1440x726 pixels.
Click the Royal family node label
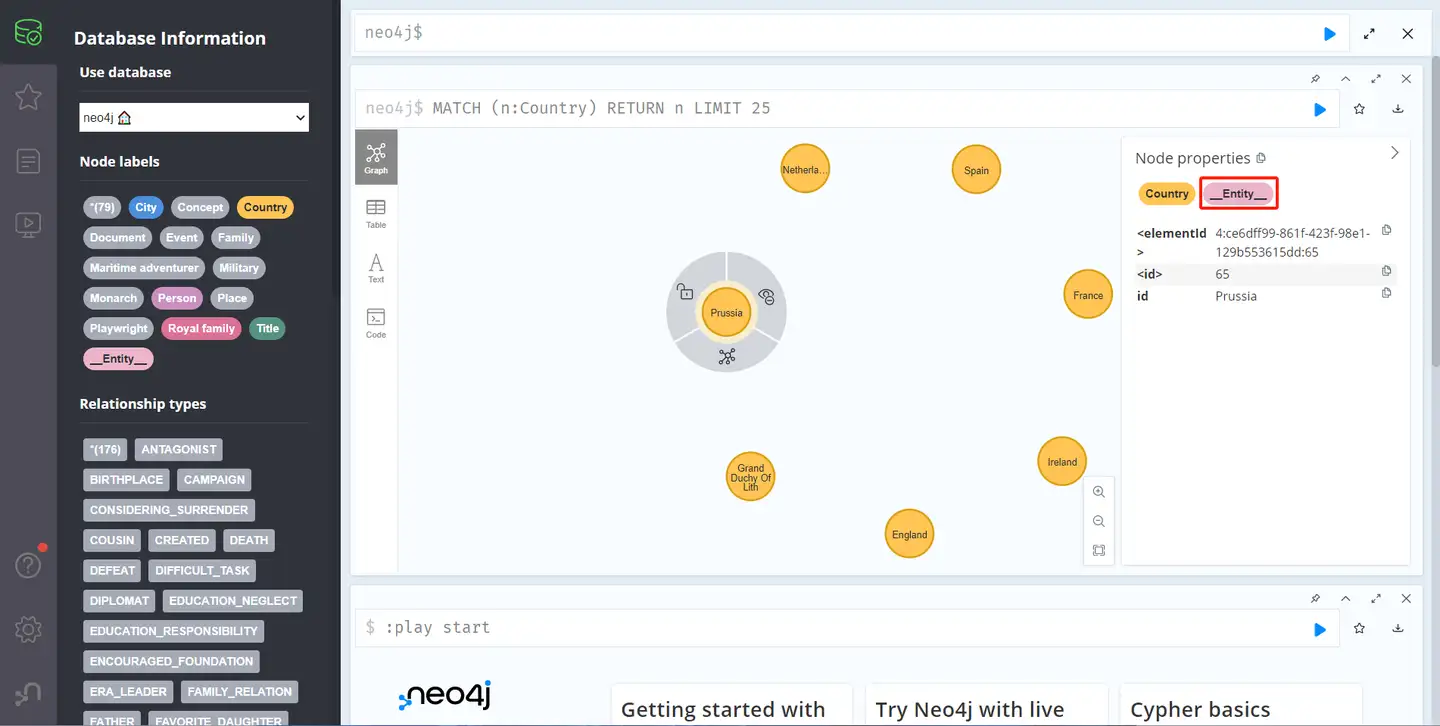pyautogui.click(x=201, y=328)
